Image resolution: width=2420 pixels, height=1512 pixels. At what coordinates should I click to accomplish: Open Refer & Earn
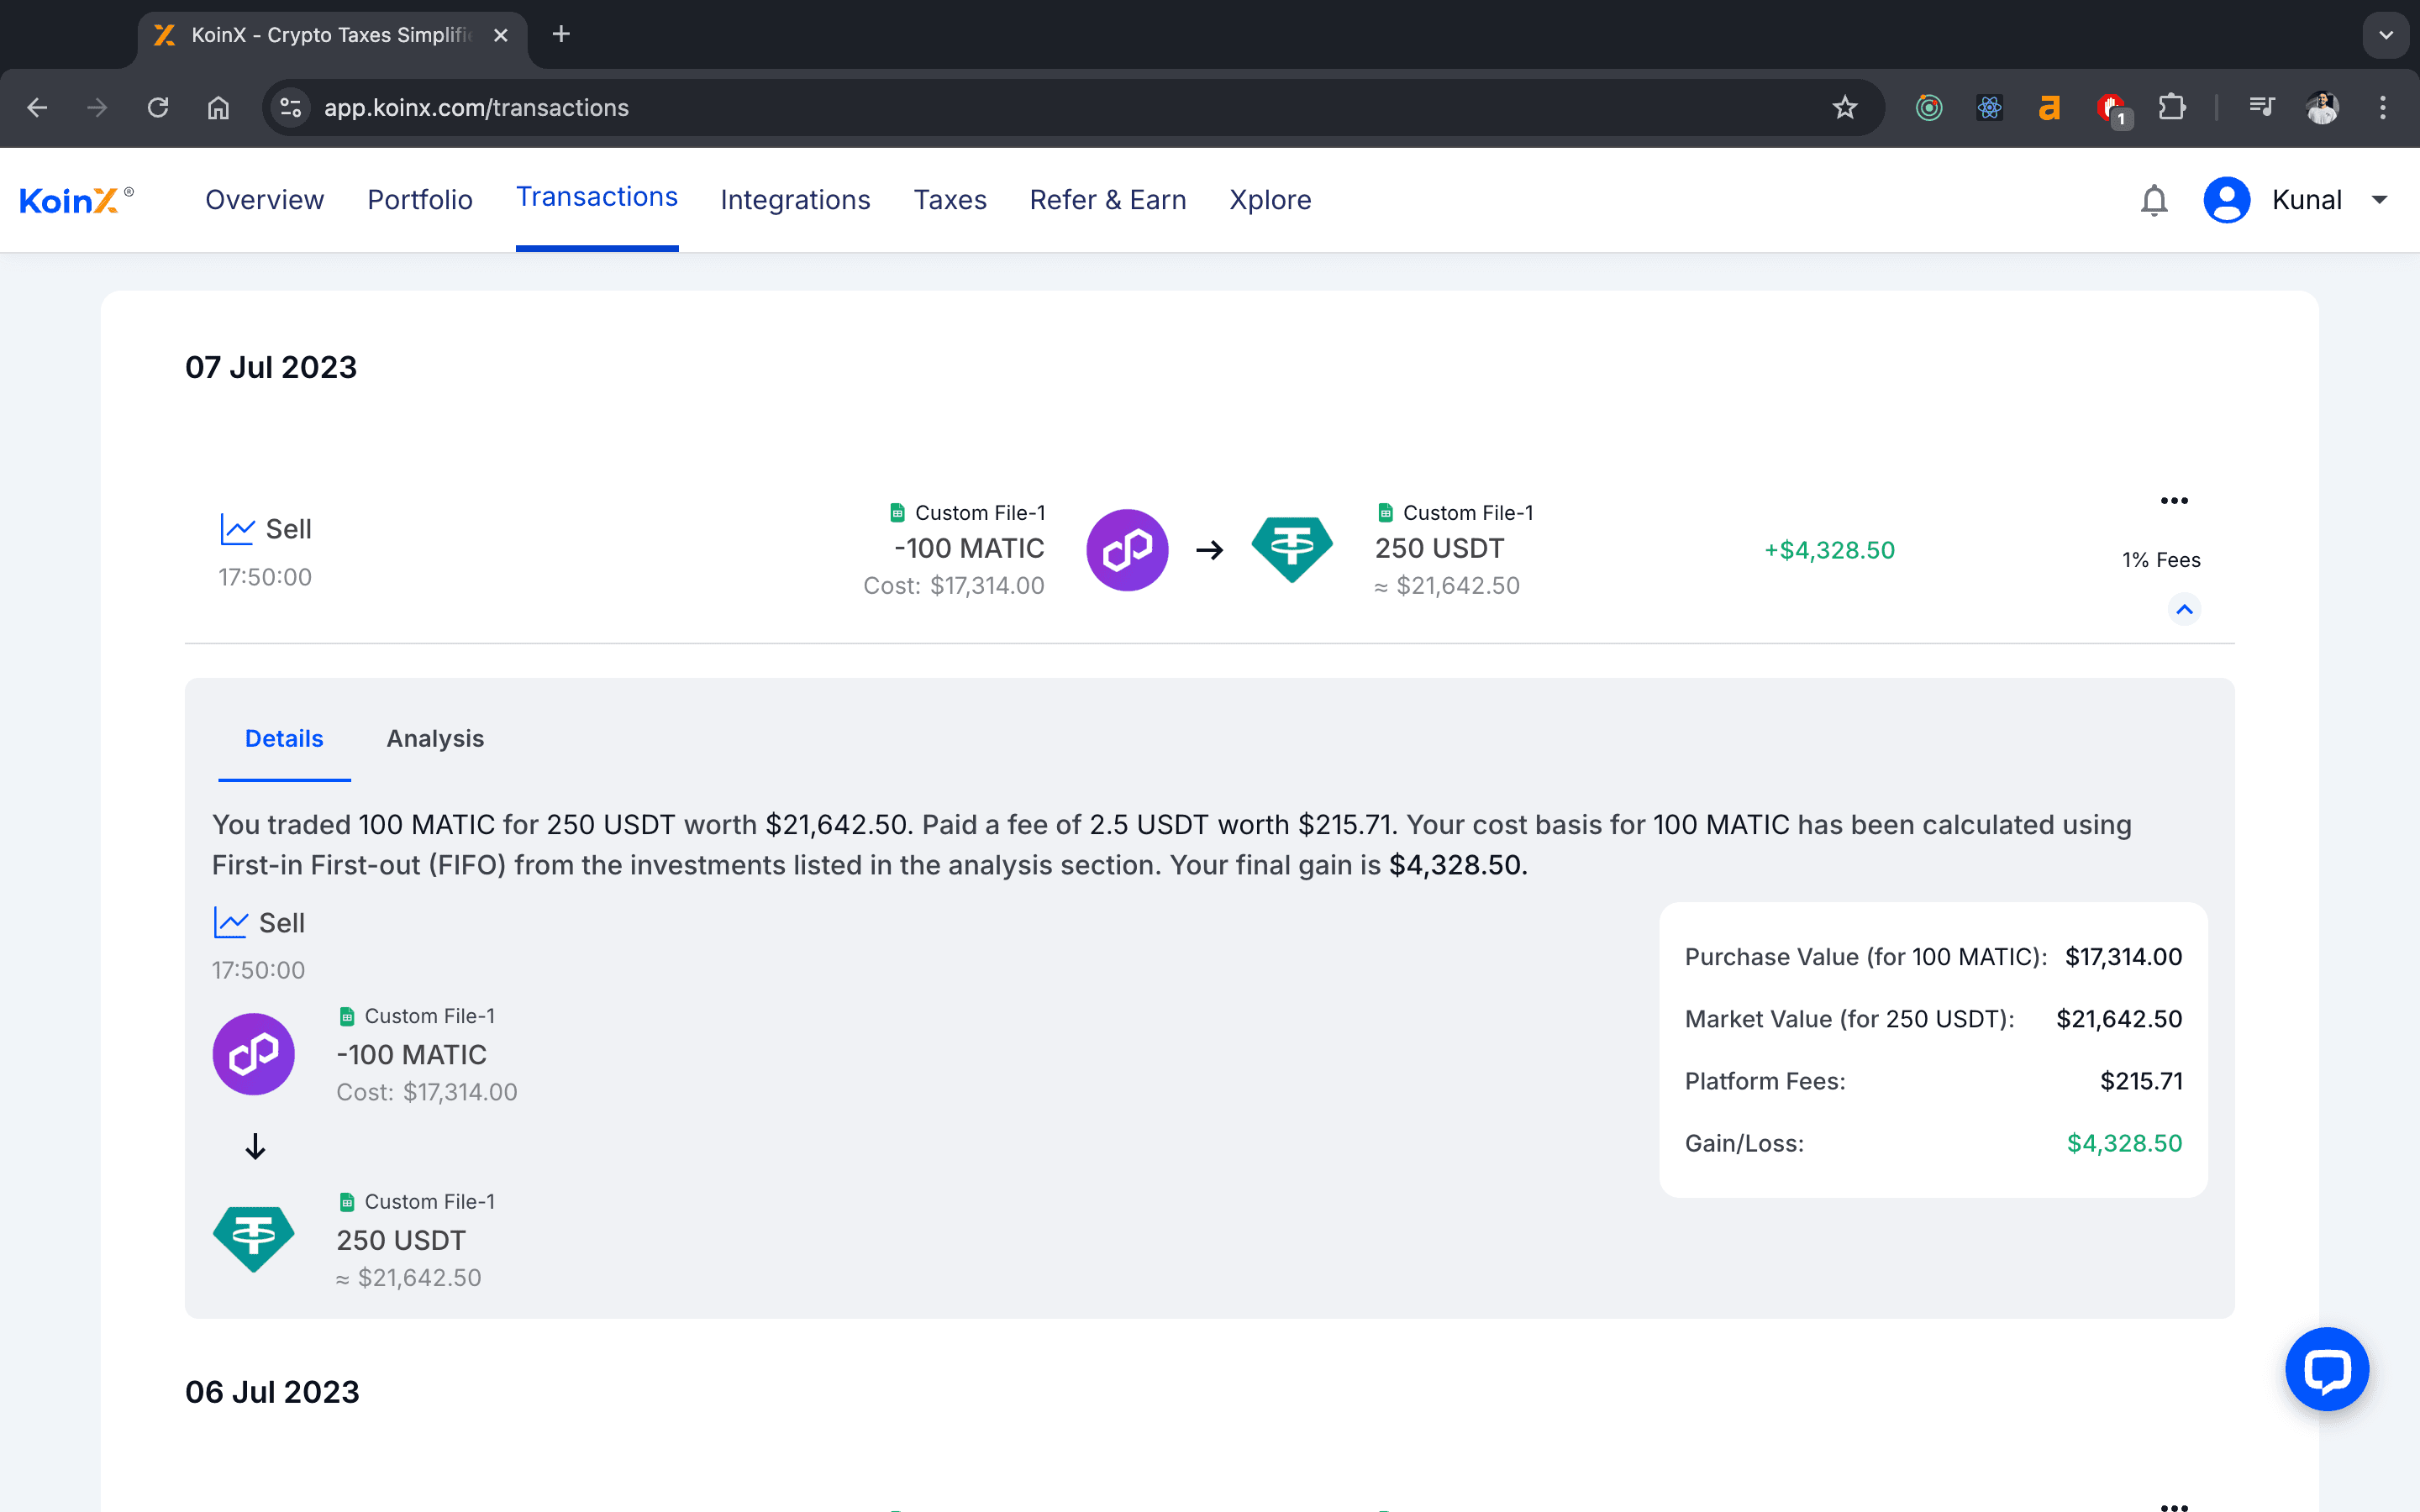click(1108, 200)
